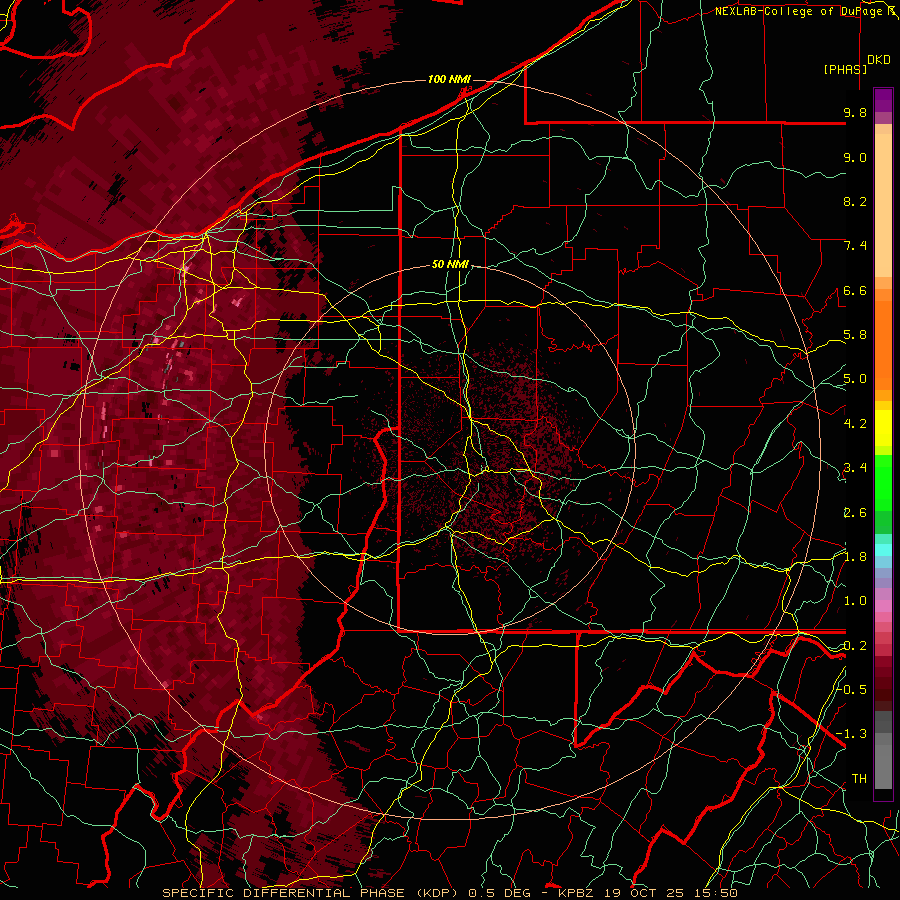Screen dimensions: 900x900
Task: Click the "100 NMI" range ring label
Action: [x=449, y=79]
